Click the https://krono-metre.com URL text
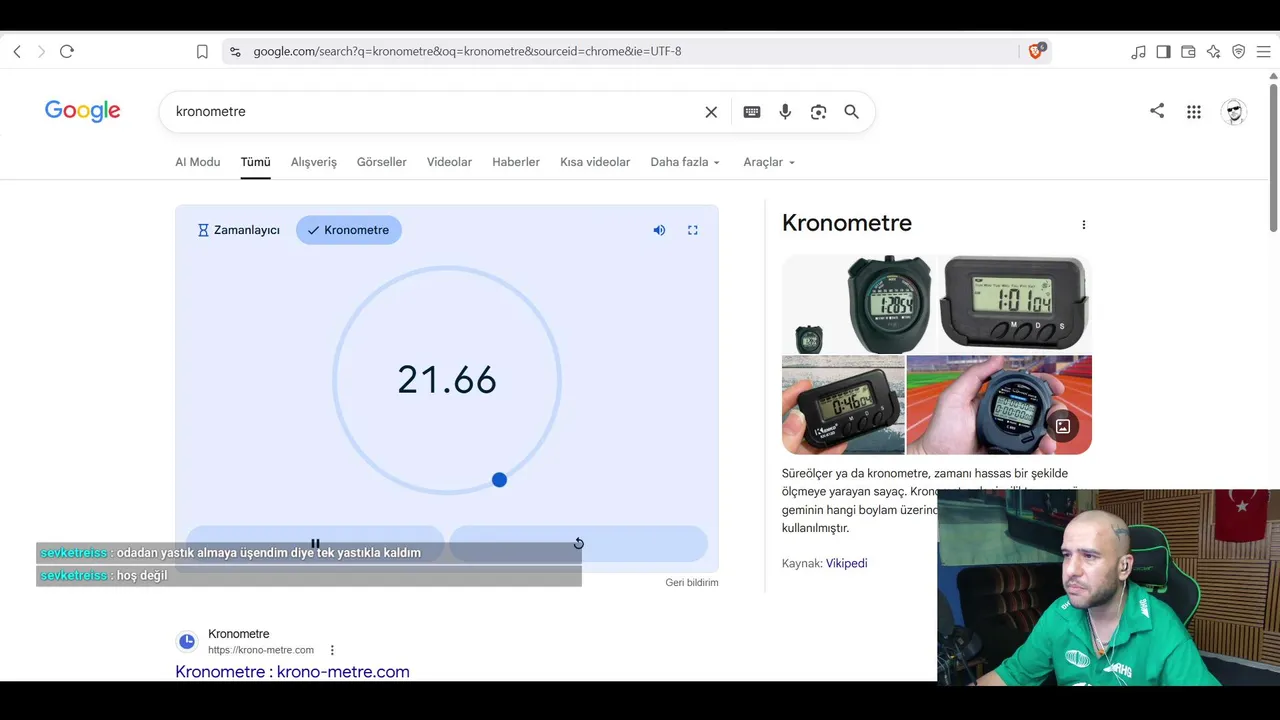This screenshot has width=1280, height=720. click(261, 650)
